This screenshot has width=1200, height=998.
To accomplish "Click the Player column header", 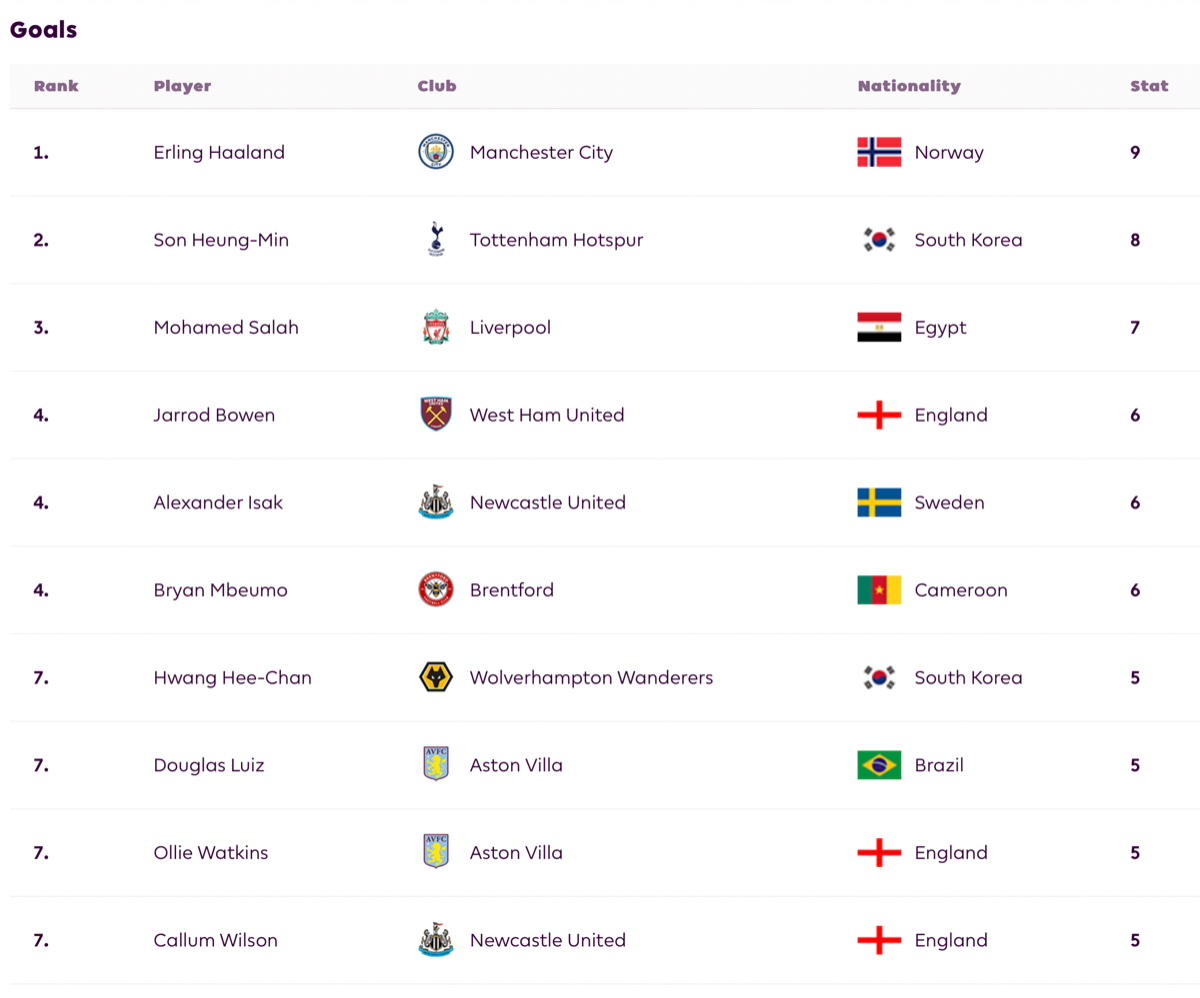I will [182, 86].
